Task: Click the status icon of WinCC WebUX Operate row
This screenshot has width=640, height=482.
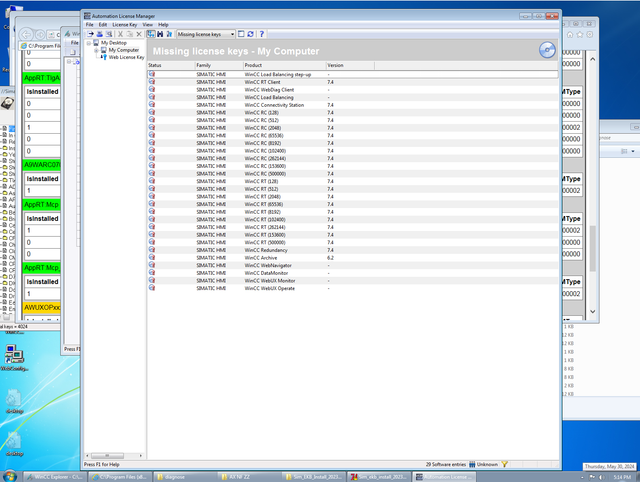Action: [x=152, y=288]
